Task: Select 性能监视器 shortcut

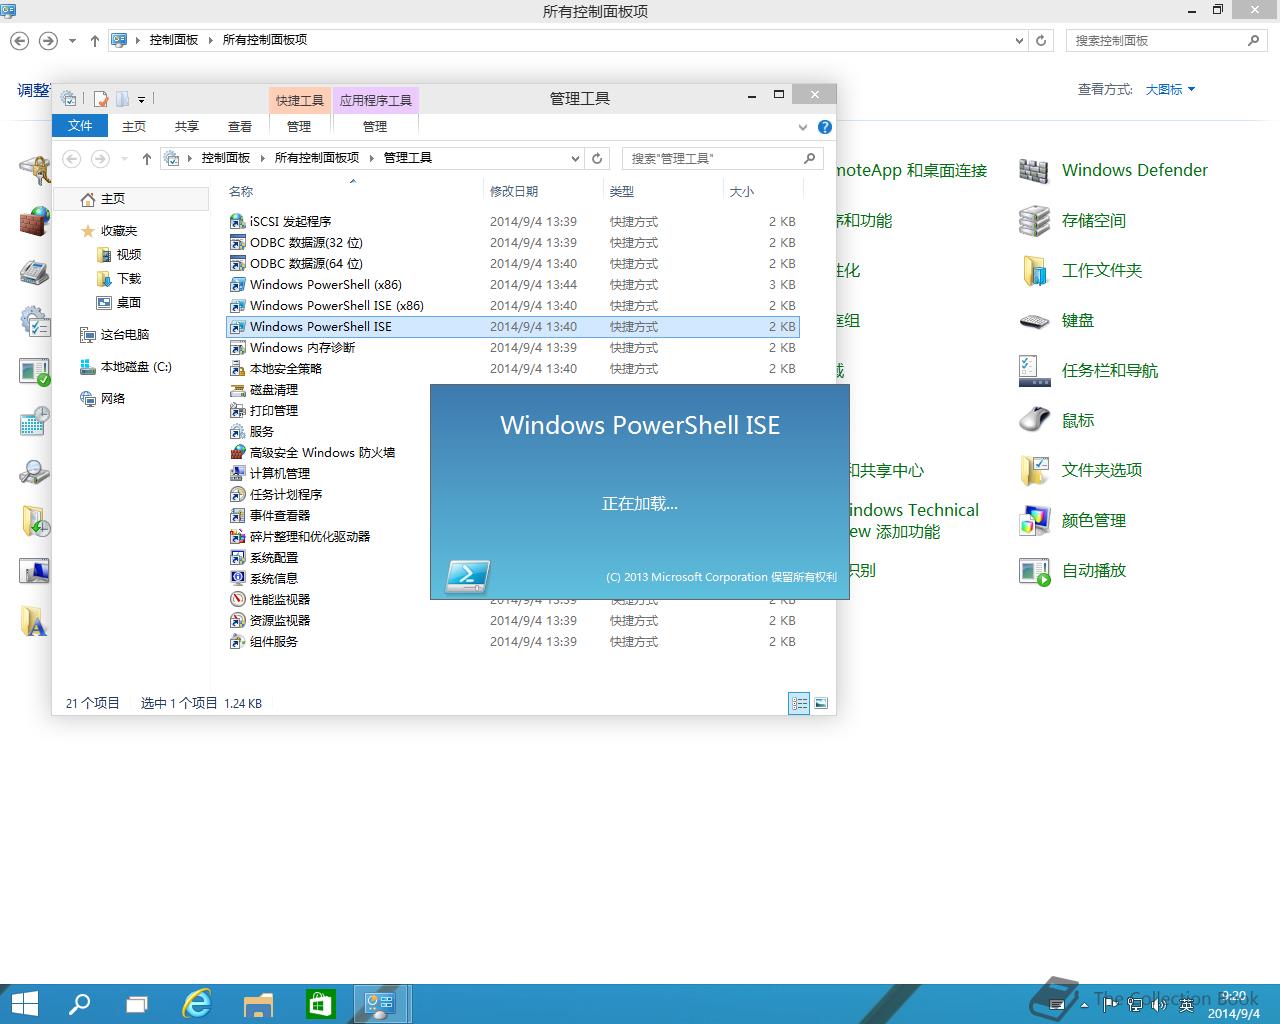Action: [270, 599]
